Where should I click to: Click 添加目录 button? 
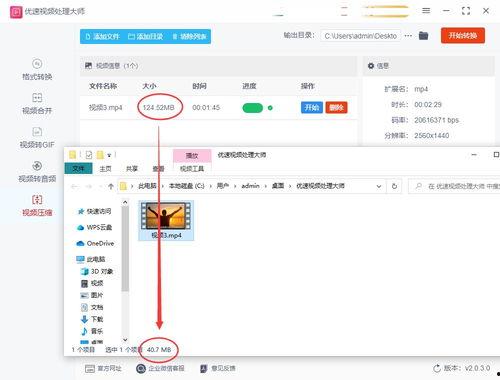(146, 37)
